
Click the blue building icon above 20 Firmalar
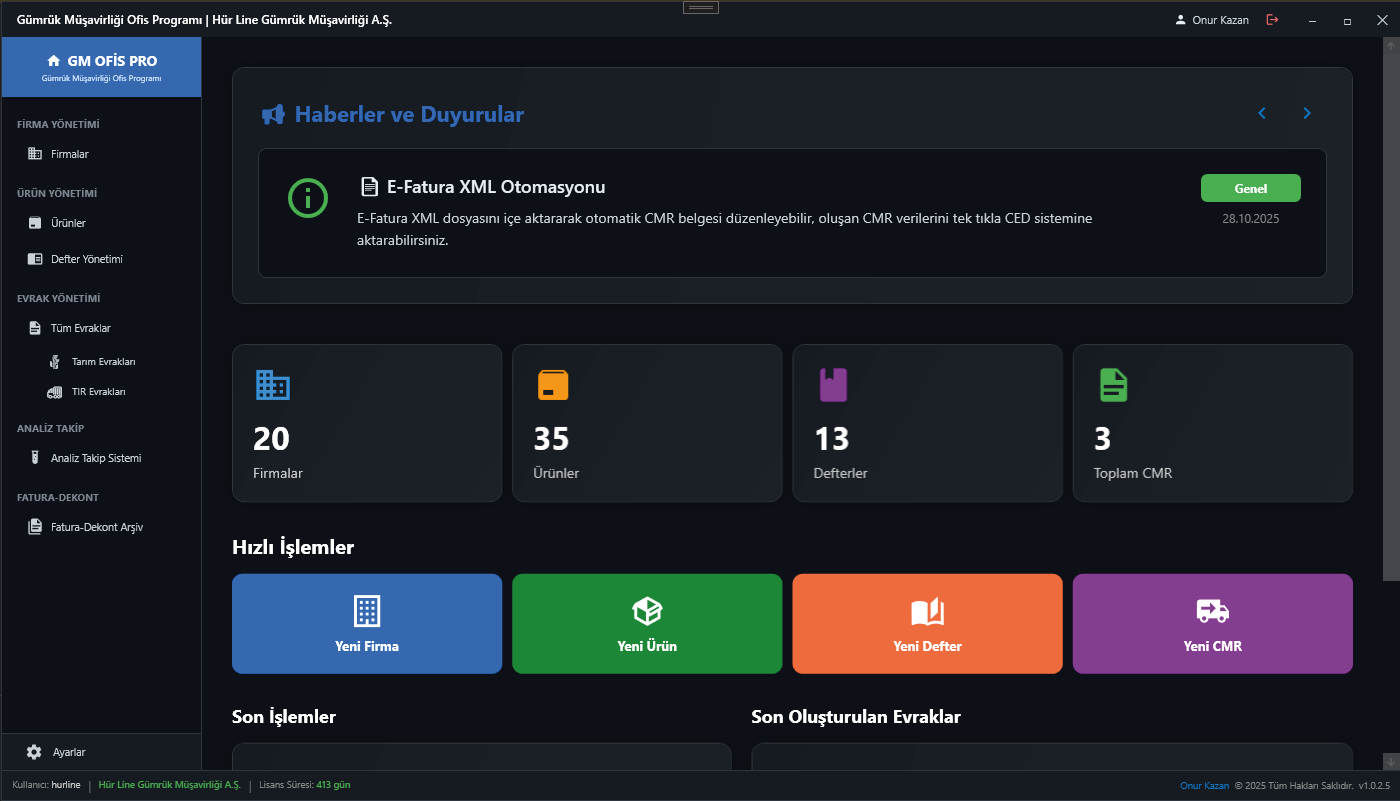272,385
